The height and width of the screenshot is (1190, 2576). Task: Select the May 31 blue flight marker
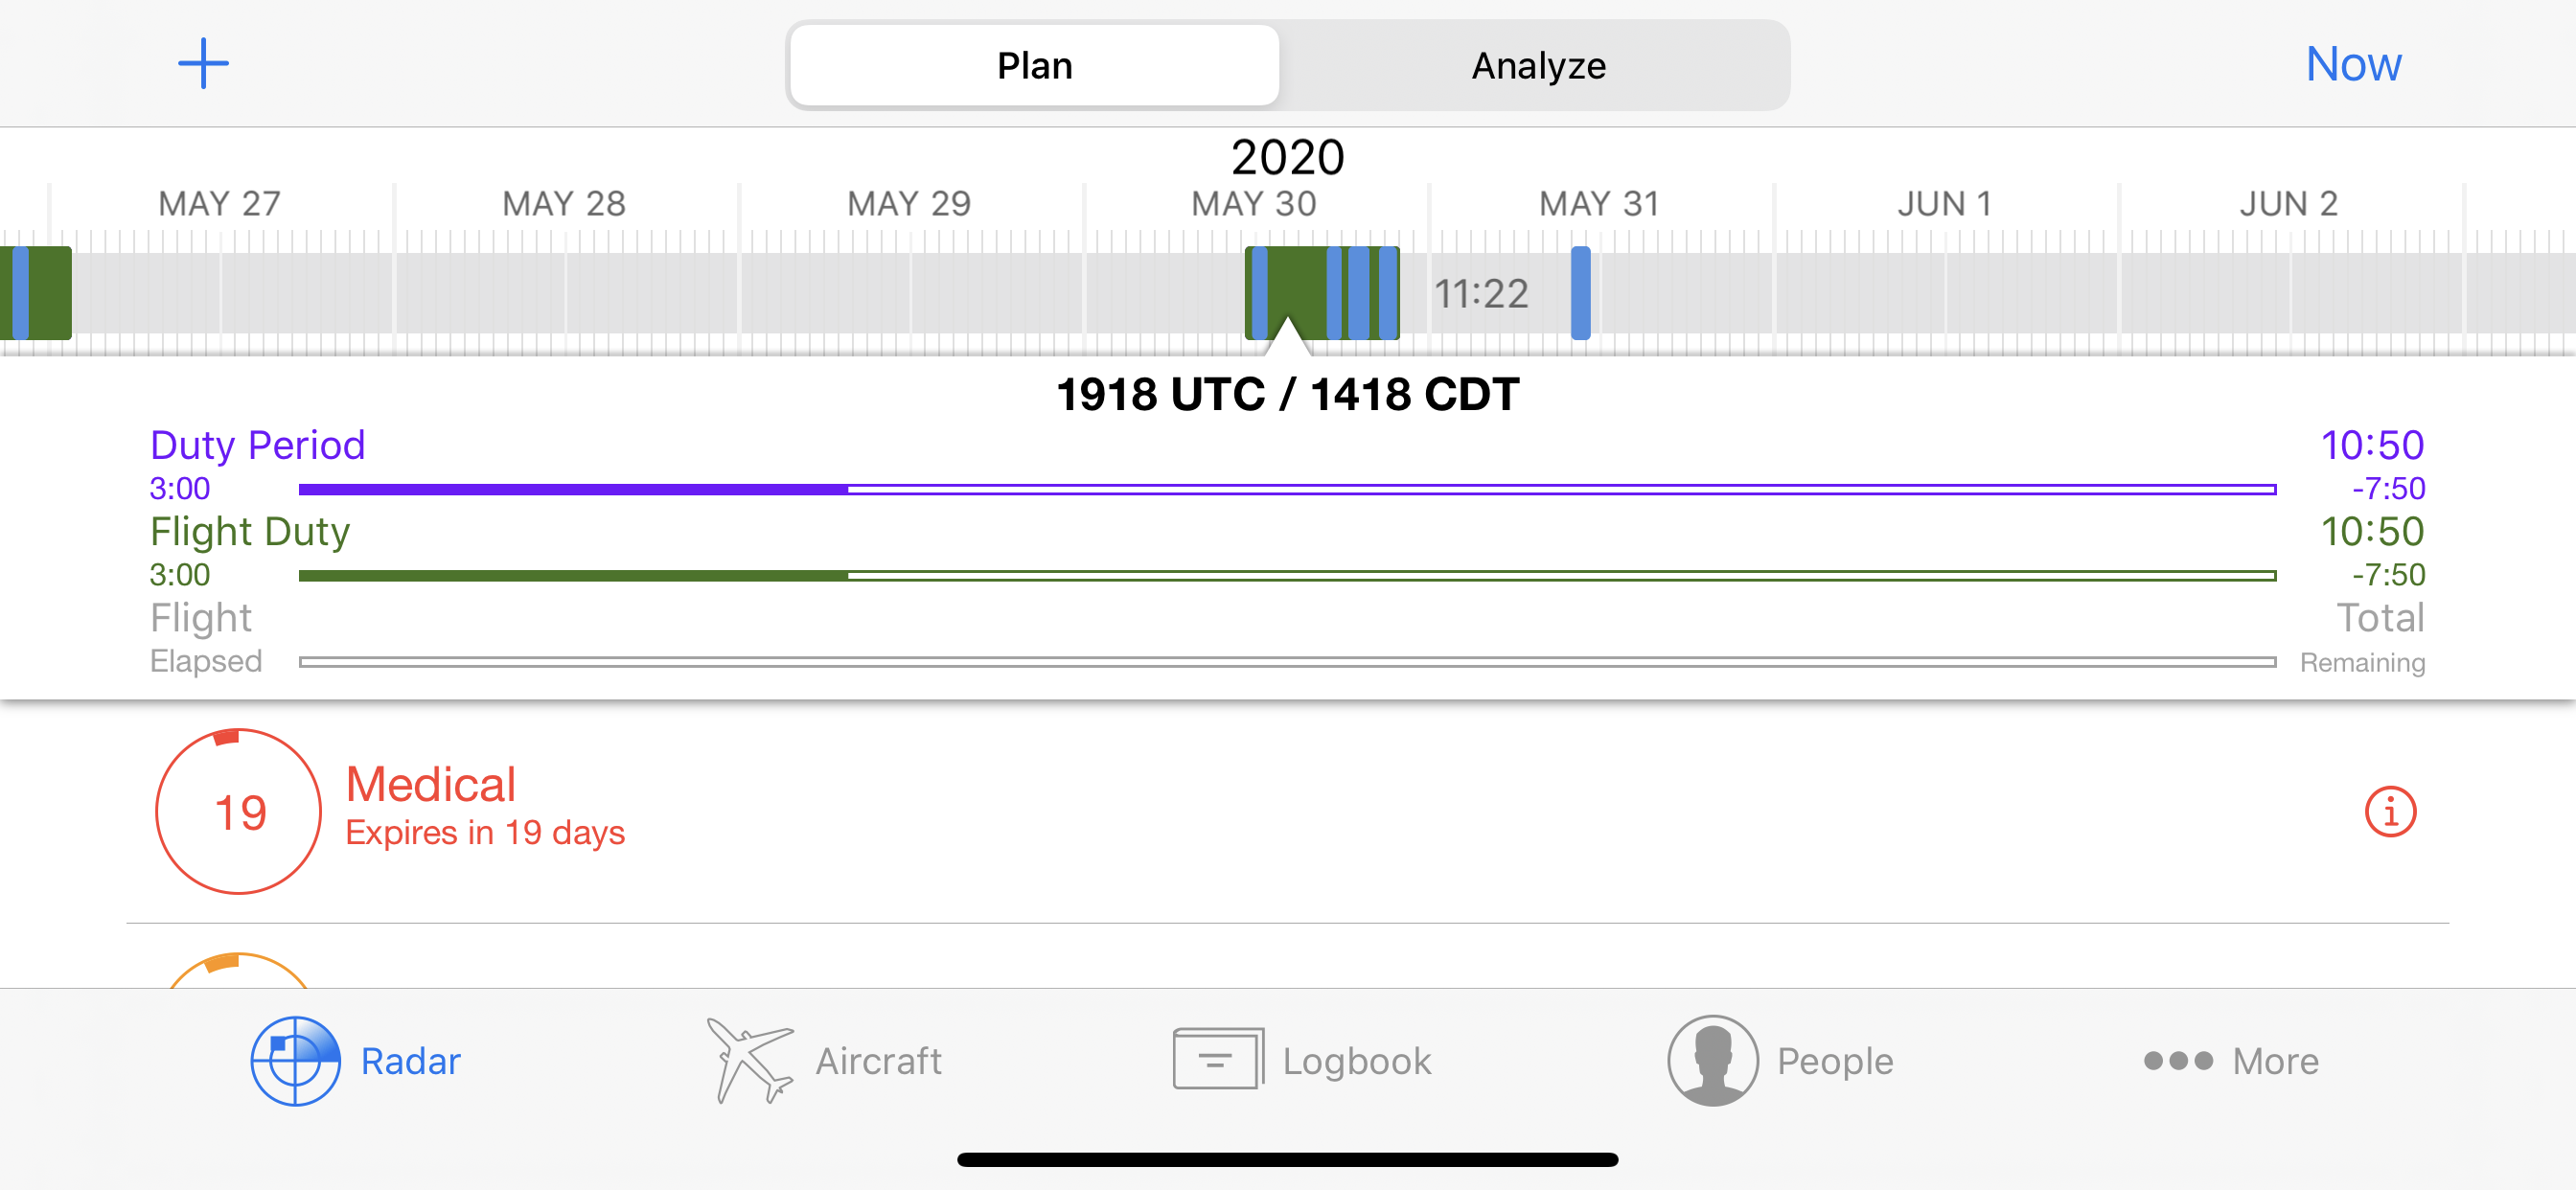pyautogui.click(x=1580, y=293)
